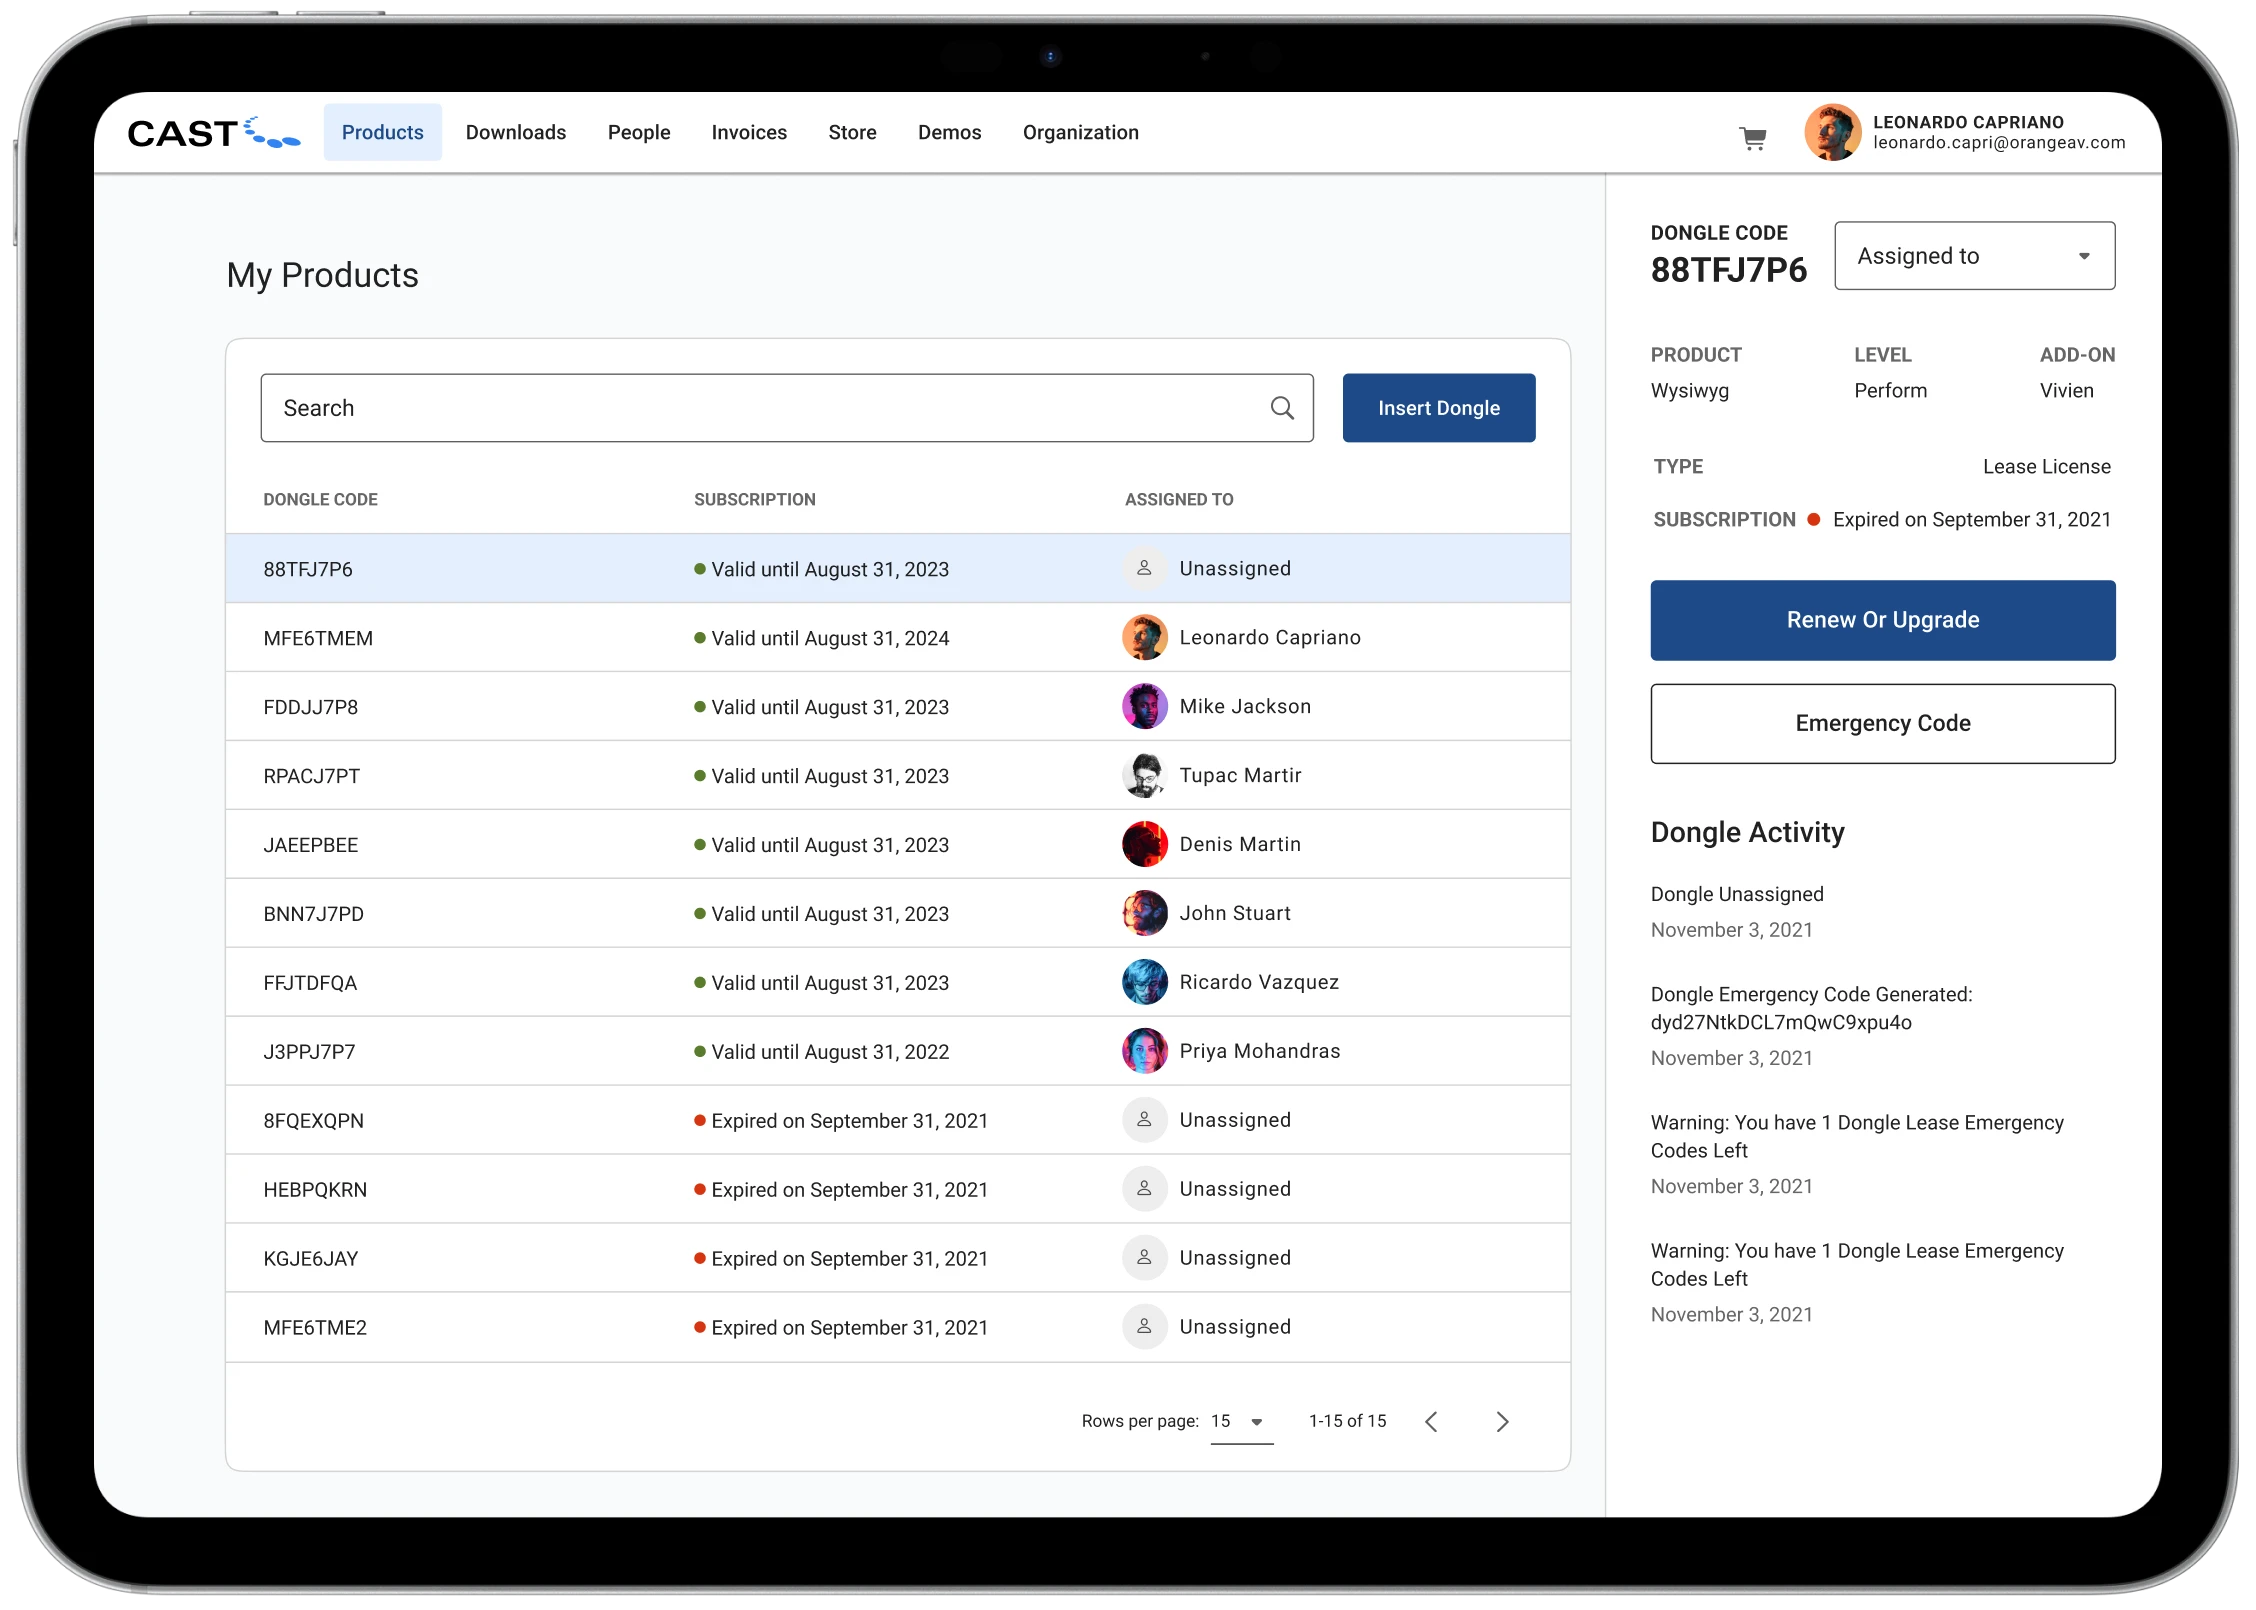Open the Downloads tab
This screenshot has width=2256, height=1610.
516,132
